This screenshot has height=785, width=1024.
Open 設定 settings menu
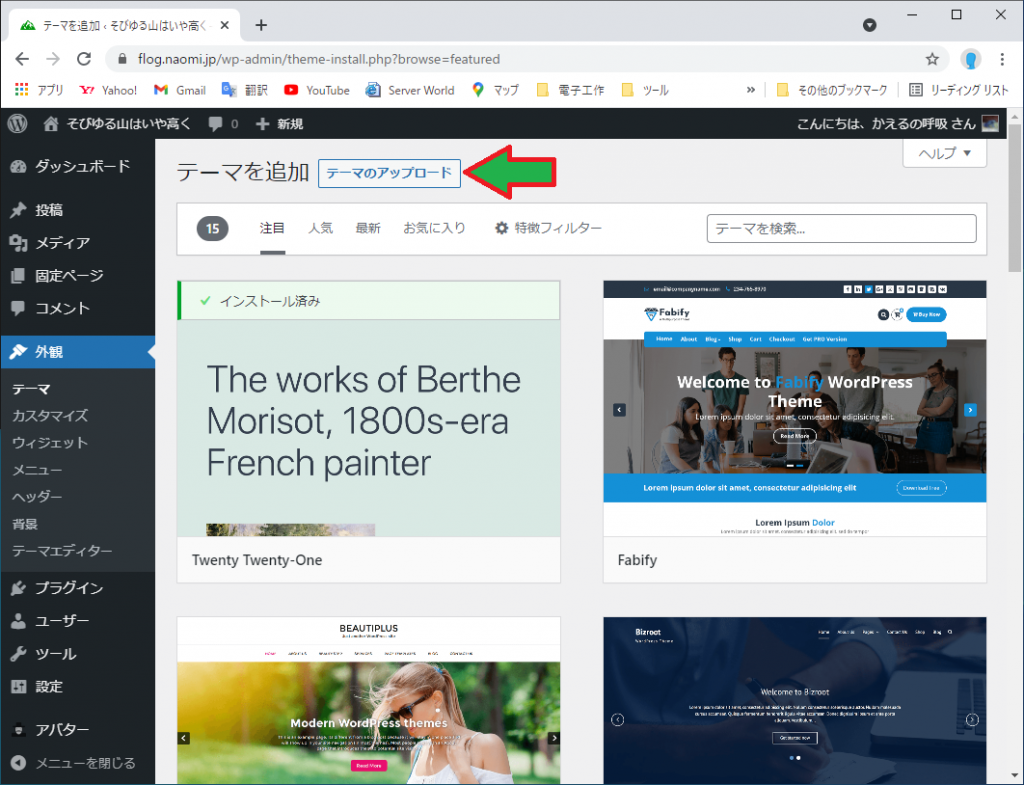pos(78,686)
